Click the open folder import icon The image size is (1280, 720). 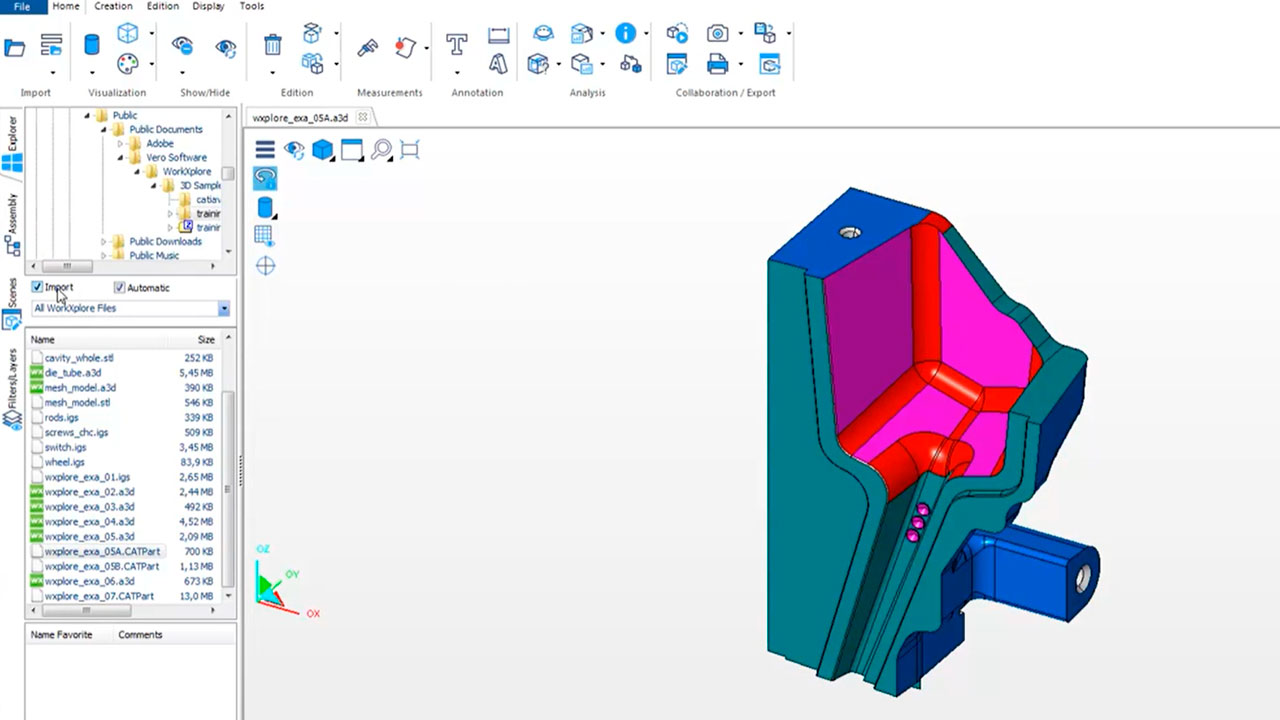pos(15,47)
